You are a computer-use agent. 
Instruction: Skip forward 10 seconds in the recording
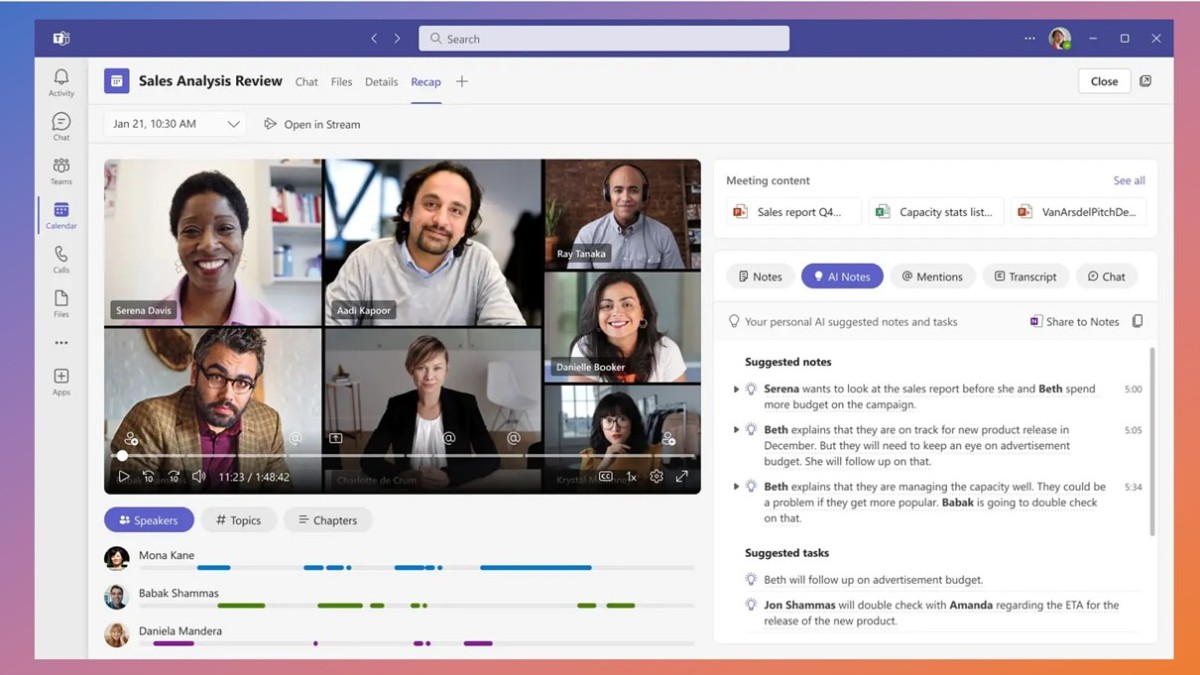[173, 477]
